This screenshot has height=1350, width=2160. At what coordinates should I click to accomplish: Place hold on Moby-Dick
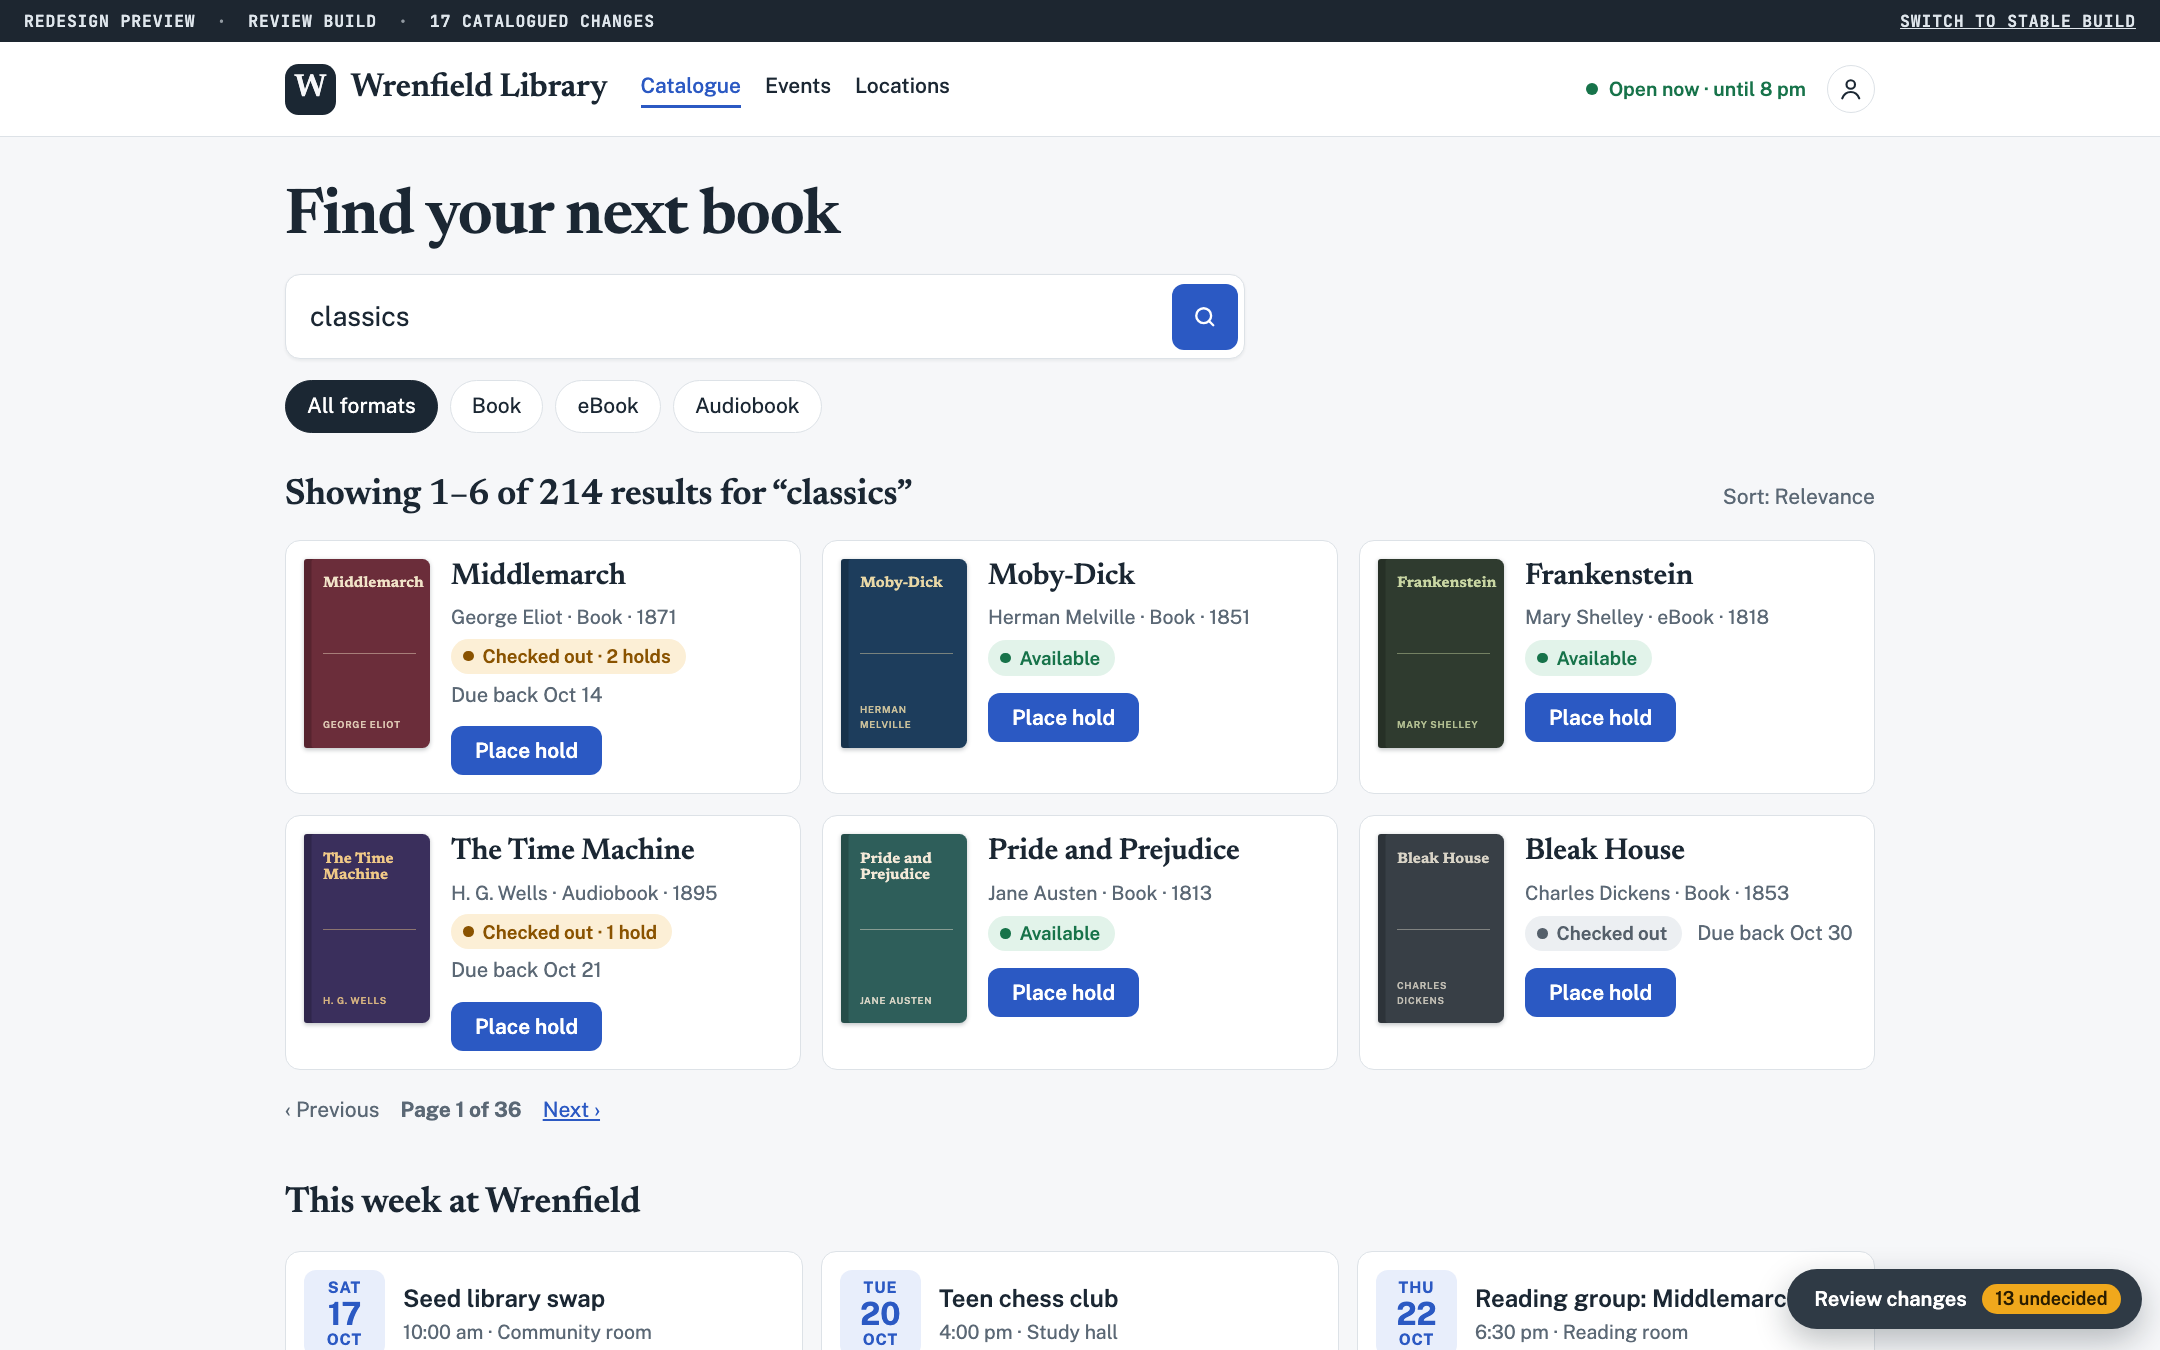(x=1063, y=718)
